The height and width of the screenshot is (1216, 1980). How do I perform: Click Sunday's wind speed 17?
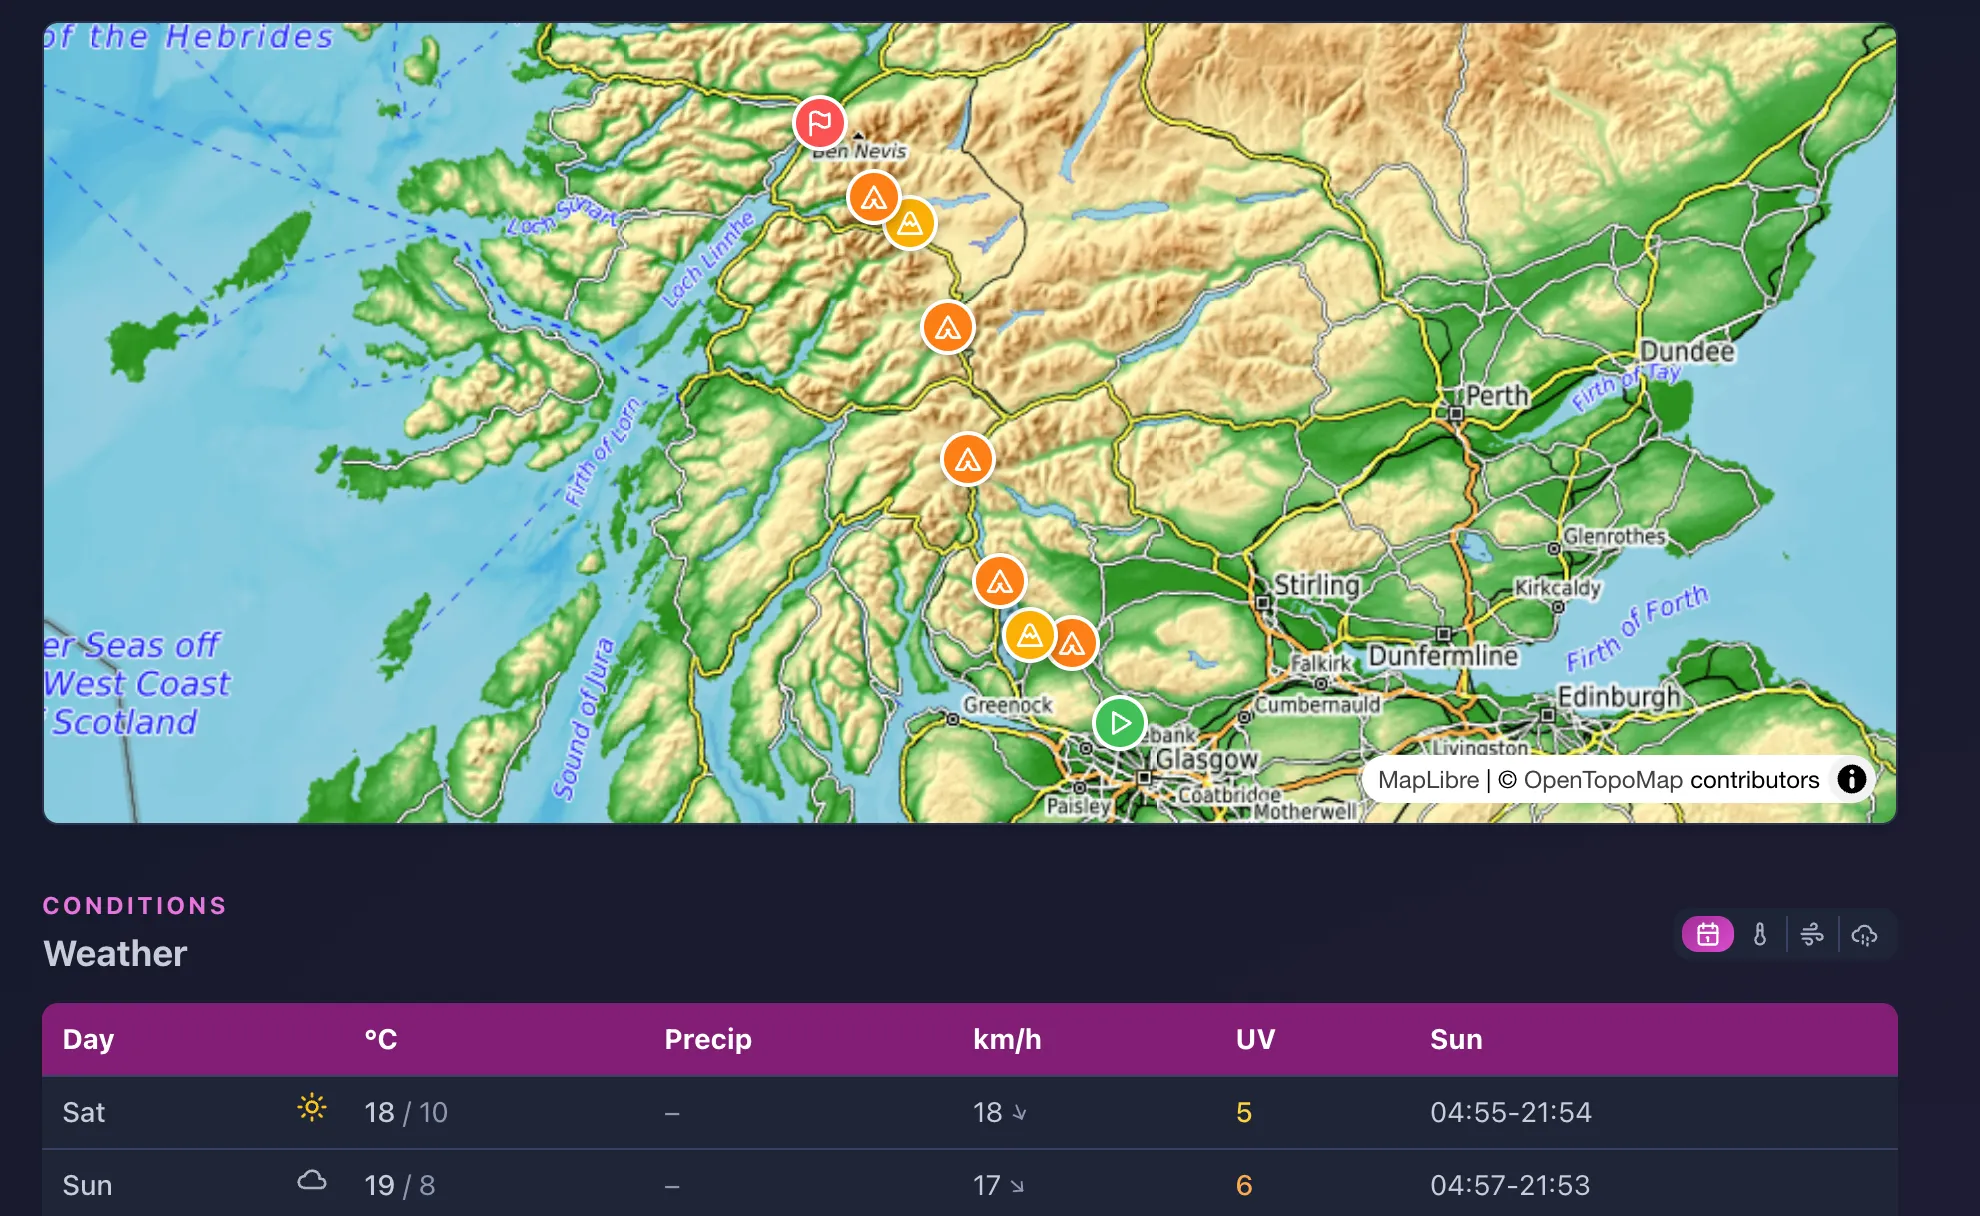[987, 1185]
